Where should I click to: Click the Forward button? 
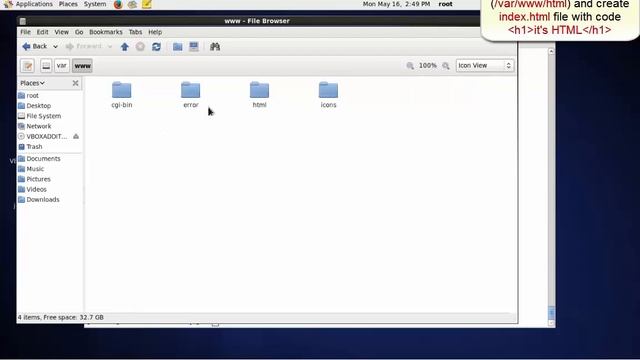(84, 47)
